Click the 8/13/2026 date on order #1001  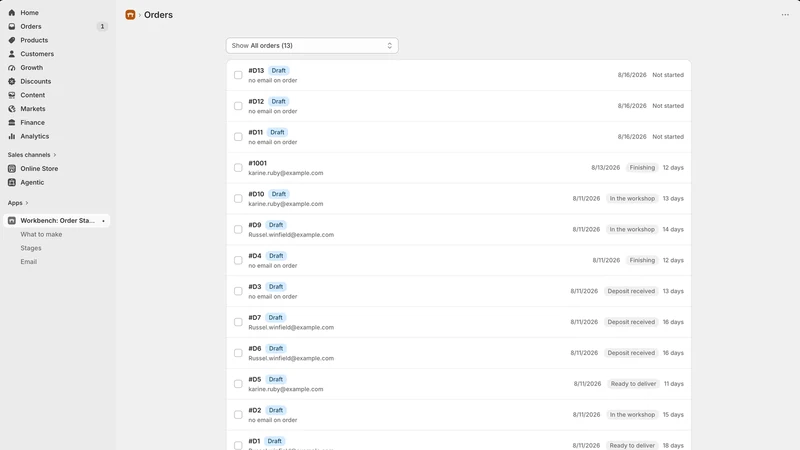pyautogui.click(x=606, y=167)
